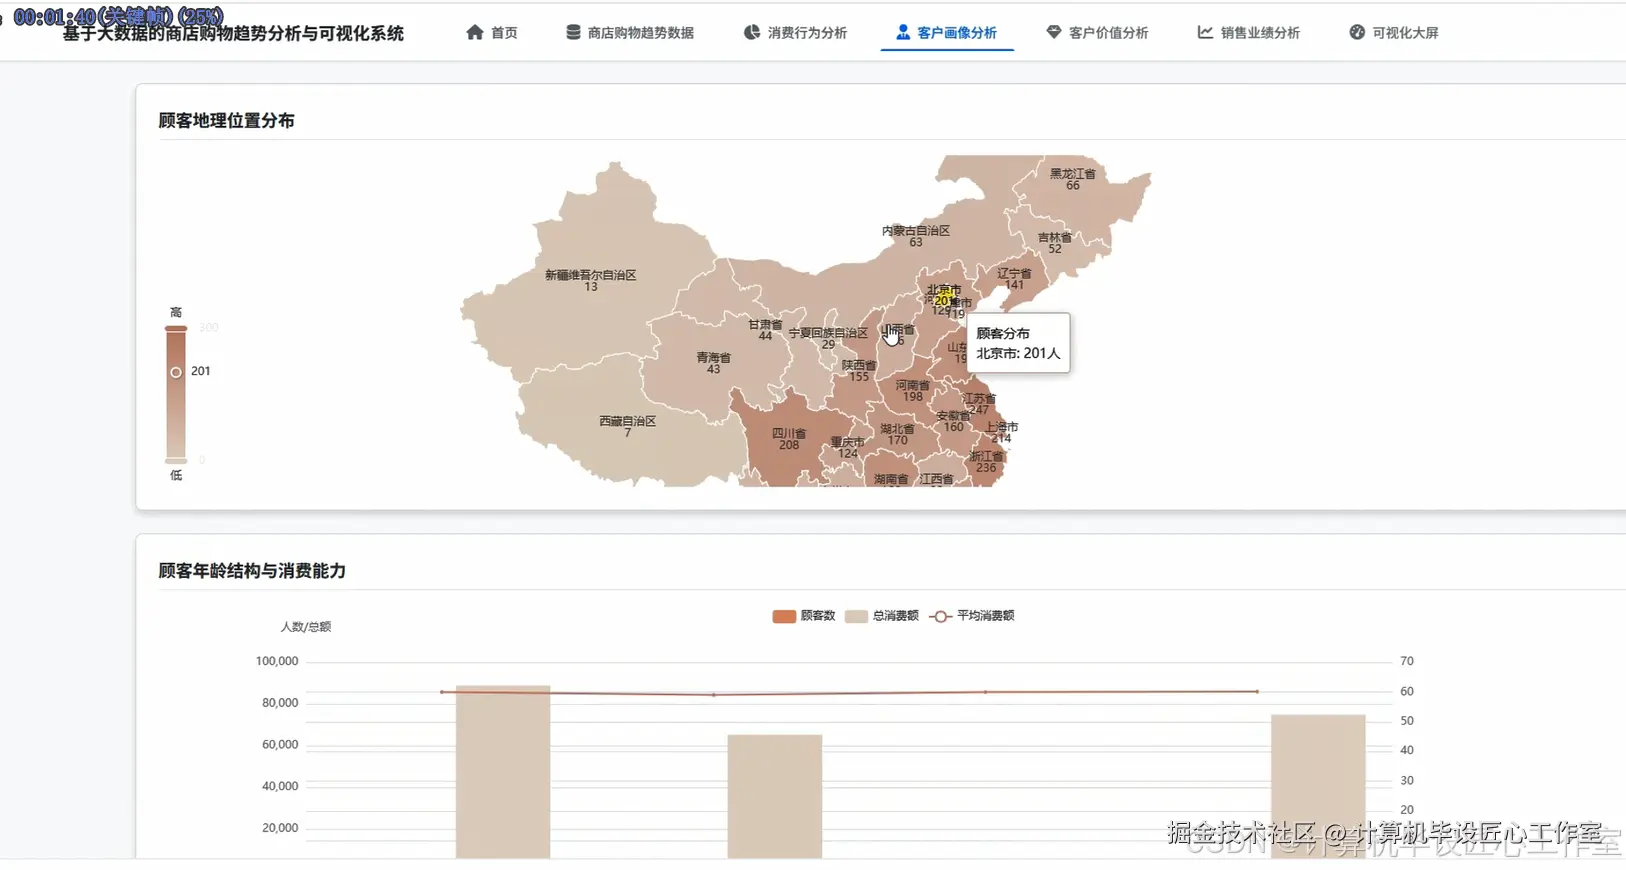The image size is (1626, 870).
Task: Select 内蒙古自治区 on the map
Action: [915, 236]
